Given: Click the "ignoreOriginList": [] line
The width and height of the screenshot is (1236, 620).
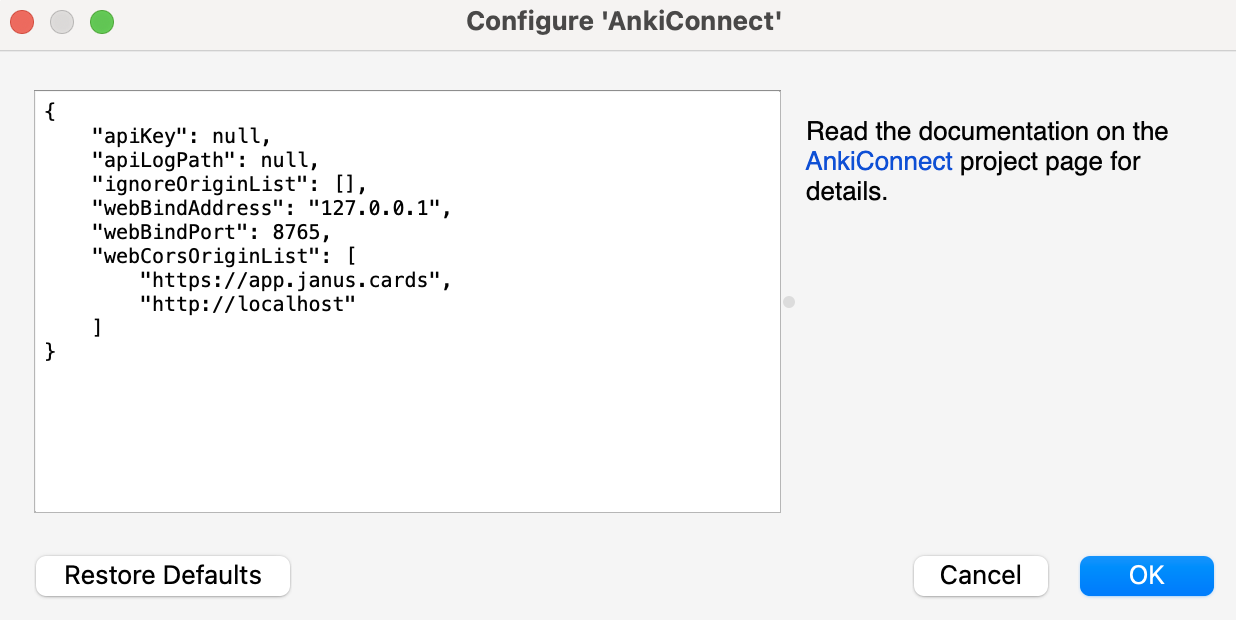Looking at the screenshot, I should point(230,183).
